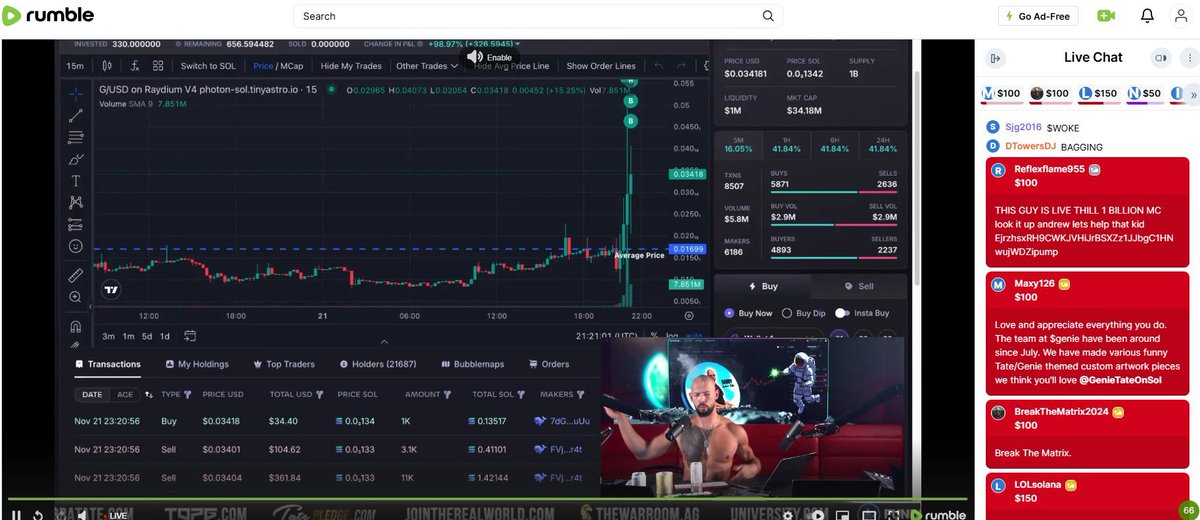
Task: Select the Sell trade tab
Action: point(859,285)
